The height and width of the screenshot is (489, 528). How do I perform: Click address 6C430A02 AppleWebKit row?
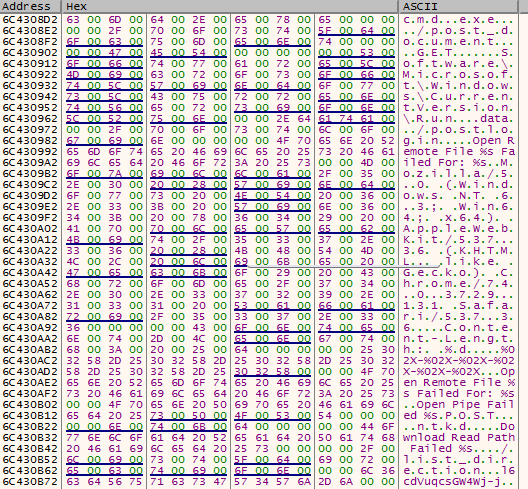tap(30, 229)
